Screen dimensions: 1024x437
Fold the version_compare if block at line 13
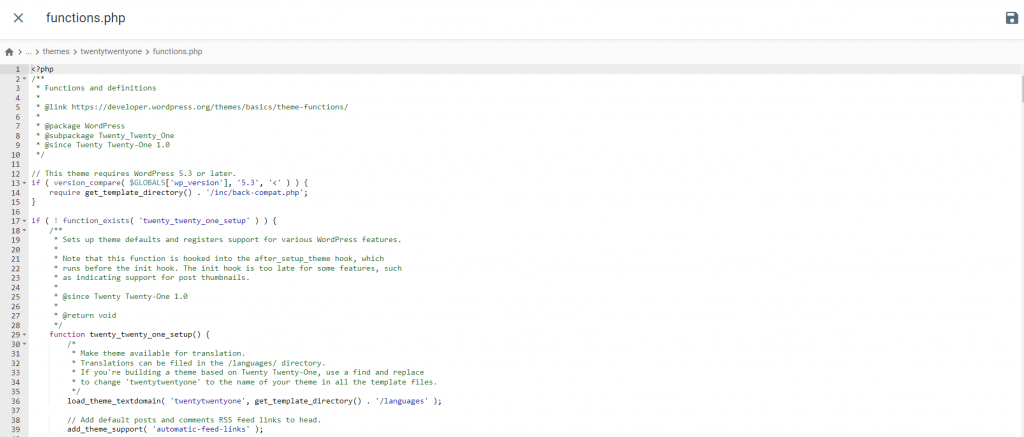24,183
